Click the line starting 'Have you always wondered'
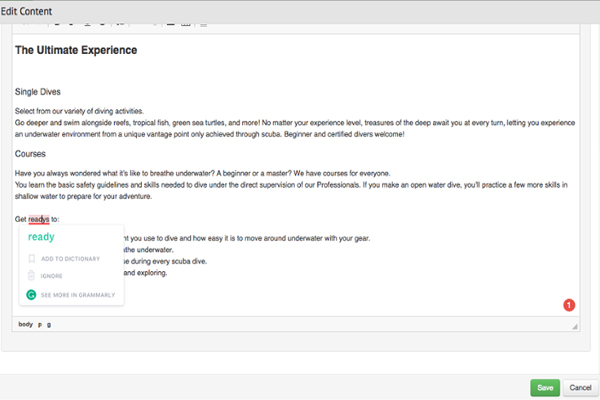 pos(202,173)
